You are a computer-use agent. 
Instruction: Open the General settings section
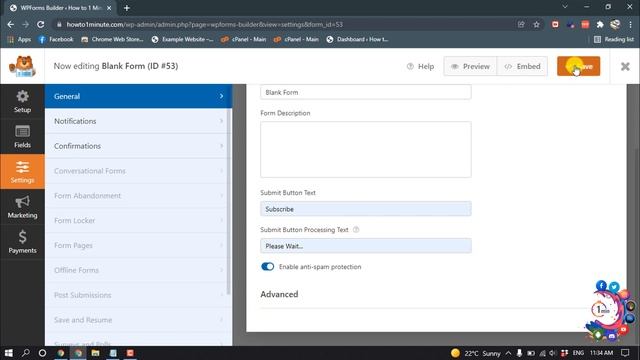click(x=138, y=96)
